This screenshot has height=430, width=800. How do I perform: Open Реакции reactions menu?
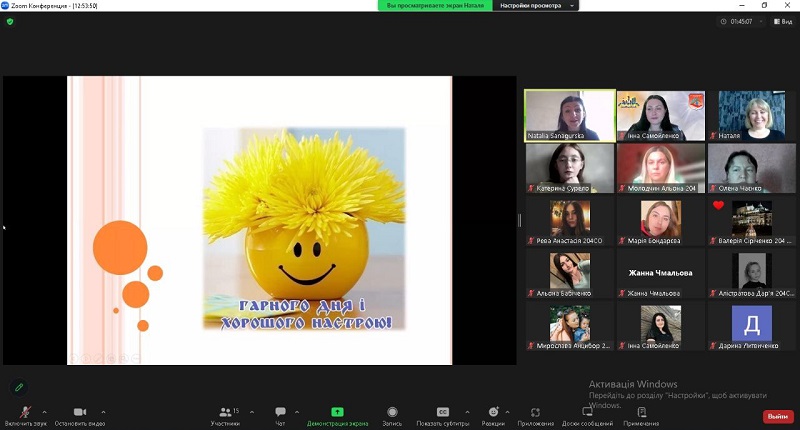(493, 413)
